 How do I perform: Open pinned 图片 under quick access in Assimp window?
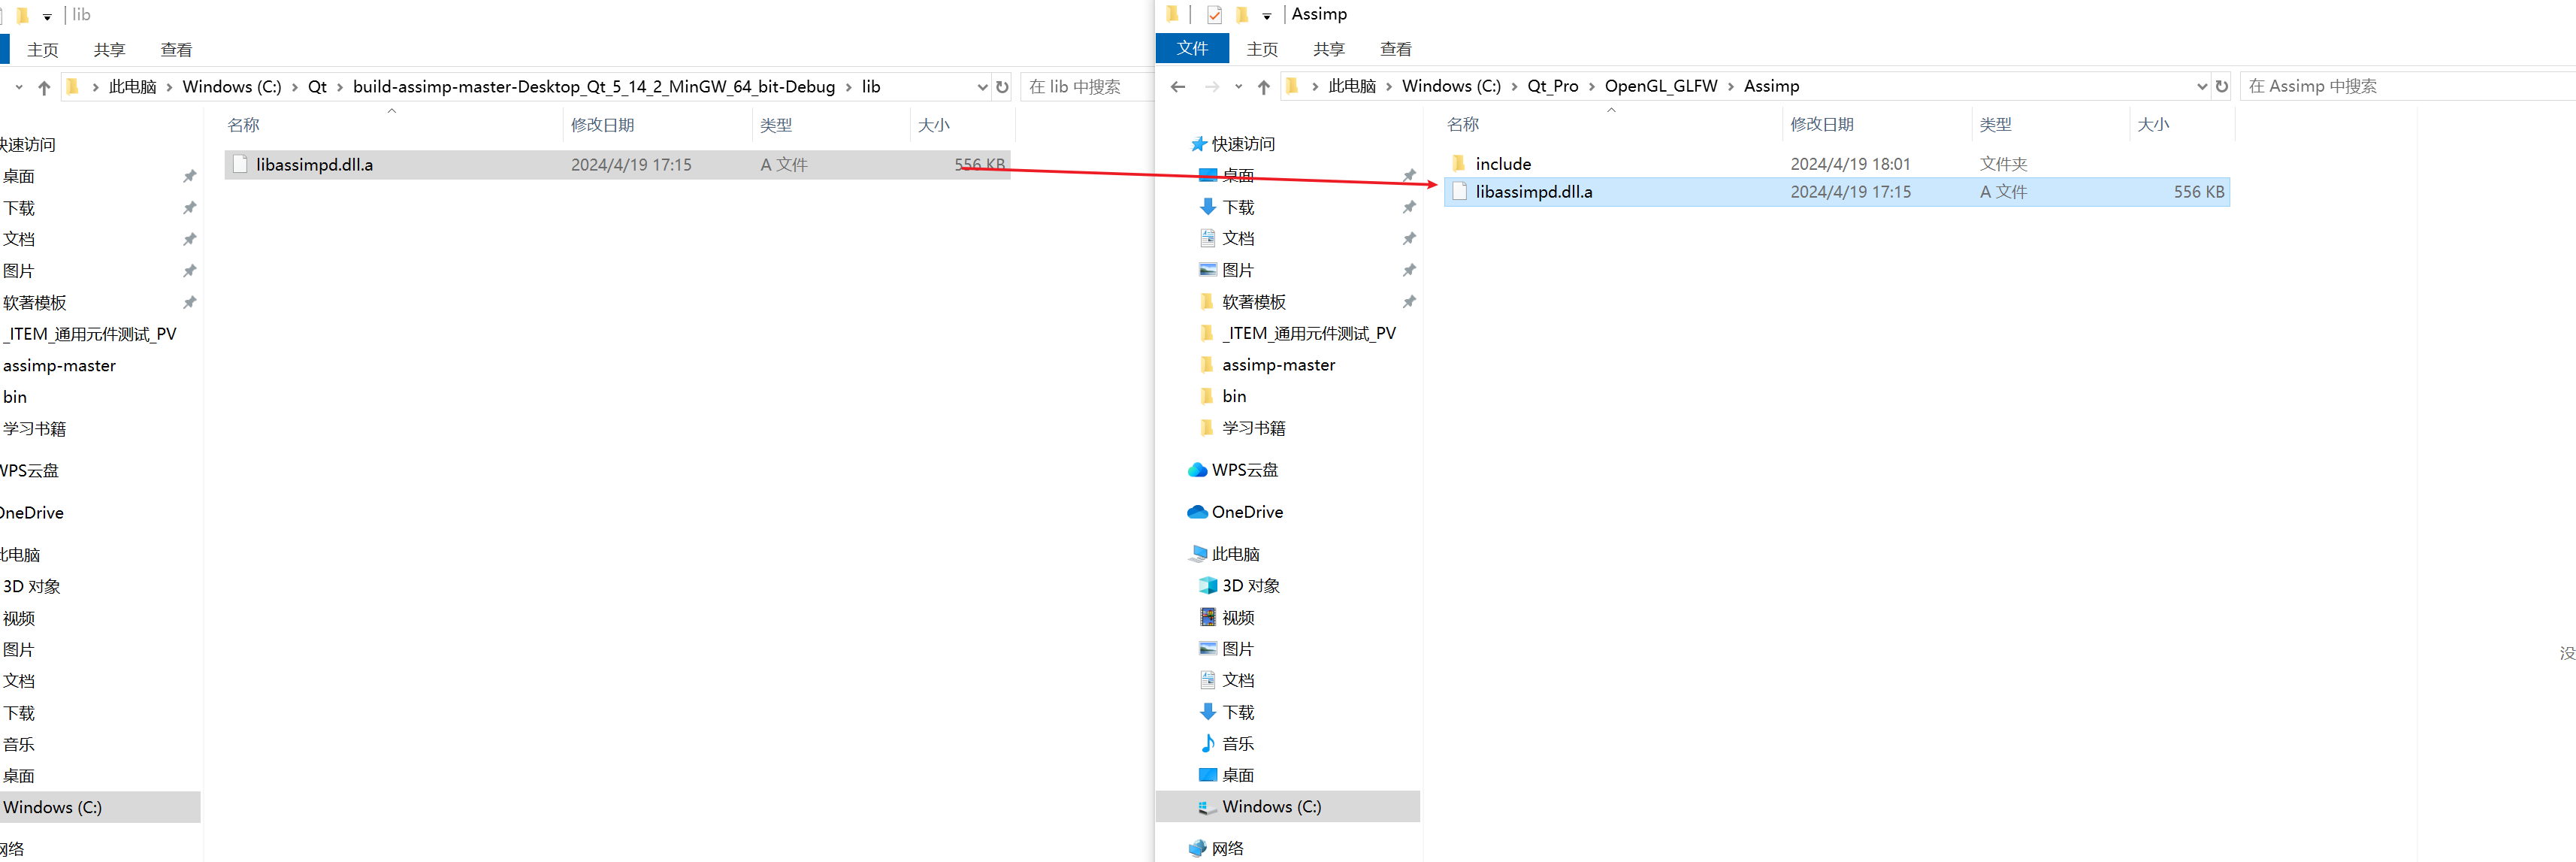pyautogui.click(x=1238, y=271)
